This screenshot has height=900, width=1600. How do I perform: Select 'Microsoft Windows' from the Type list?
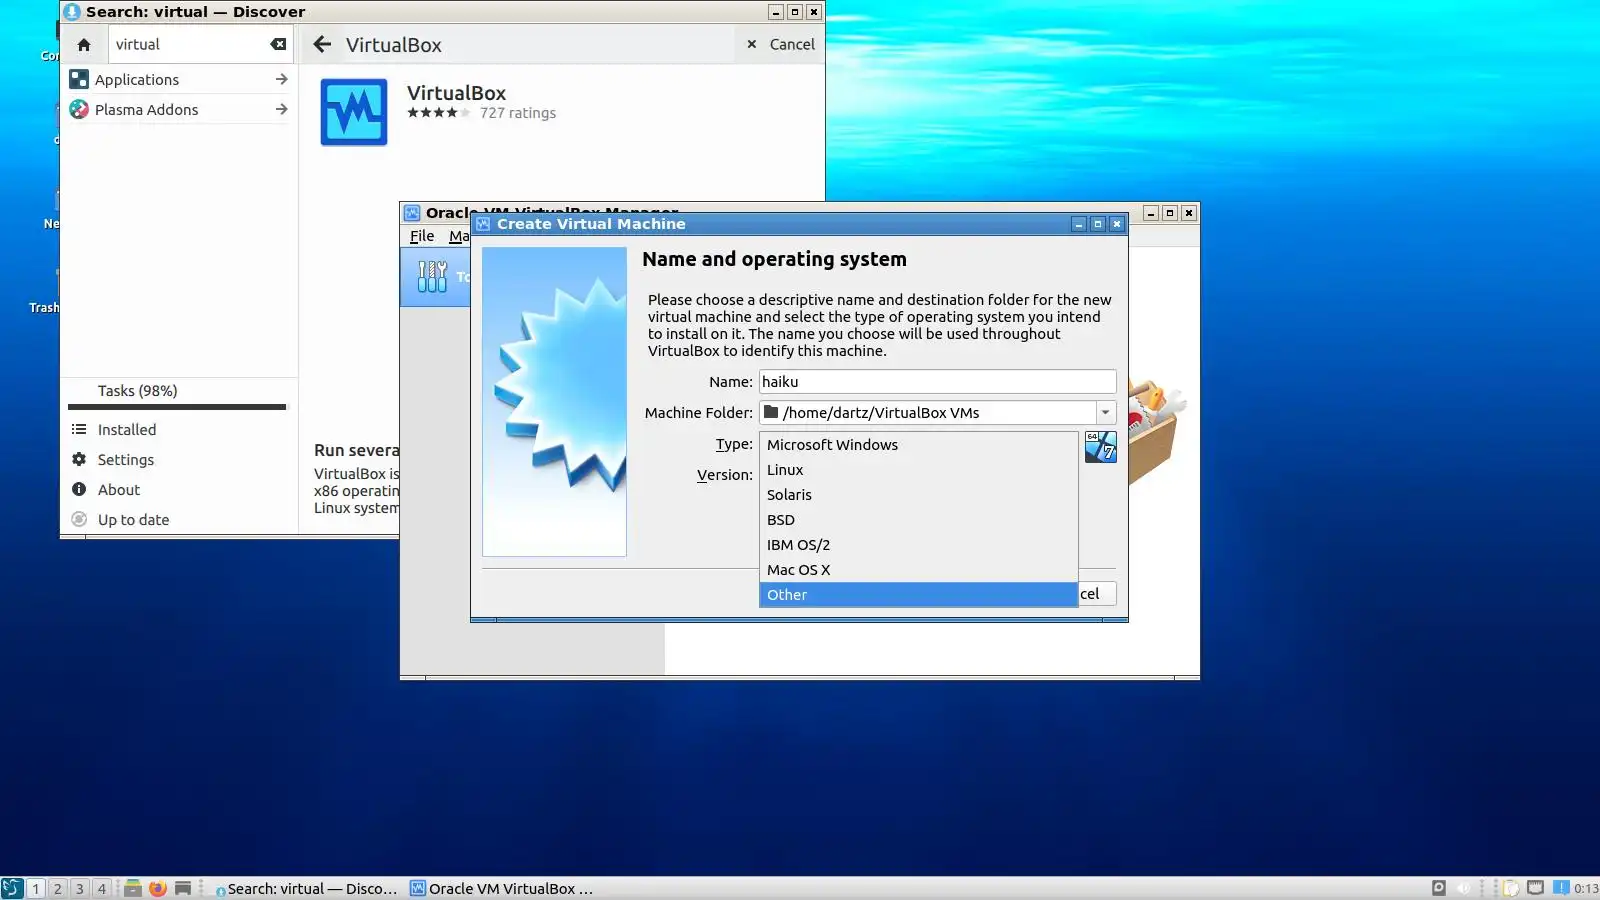click(x=919, y=445)
